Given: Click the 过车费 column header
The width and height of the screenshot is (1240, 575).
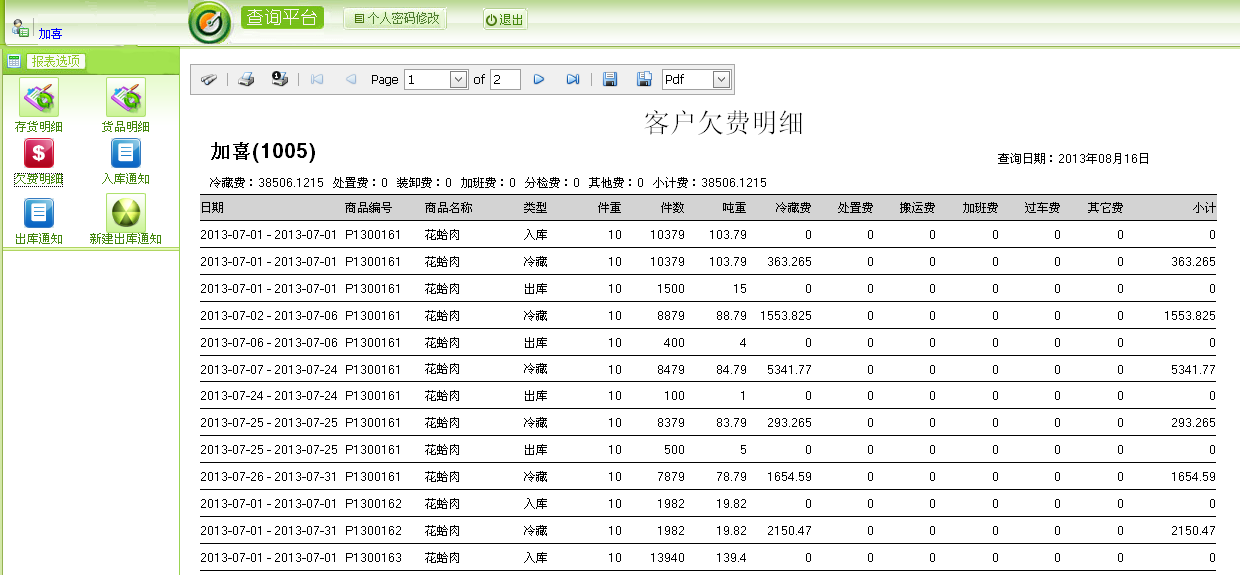Looking at the screenshot, I should (1042, 208).
